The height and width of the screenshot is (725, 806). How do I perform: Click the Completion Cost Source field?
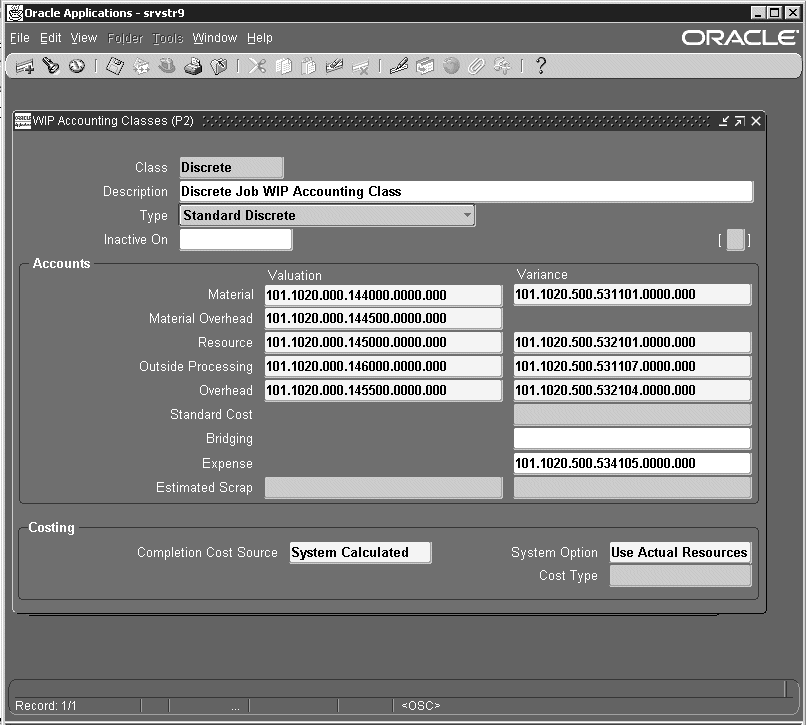360,553
